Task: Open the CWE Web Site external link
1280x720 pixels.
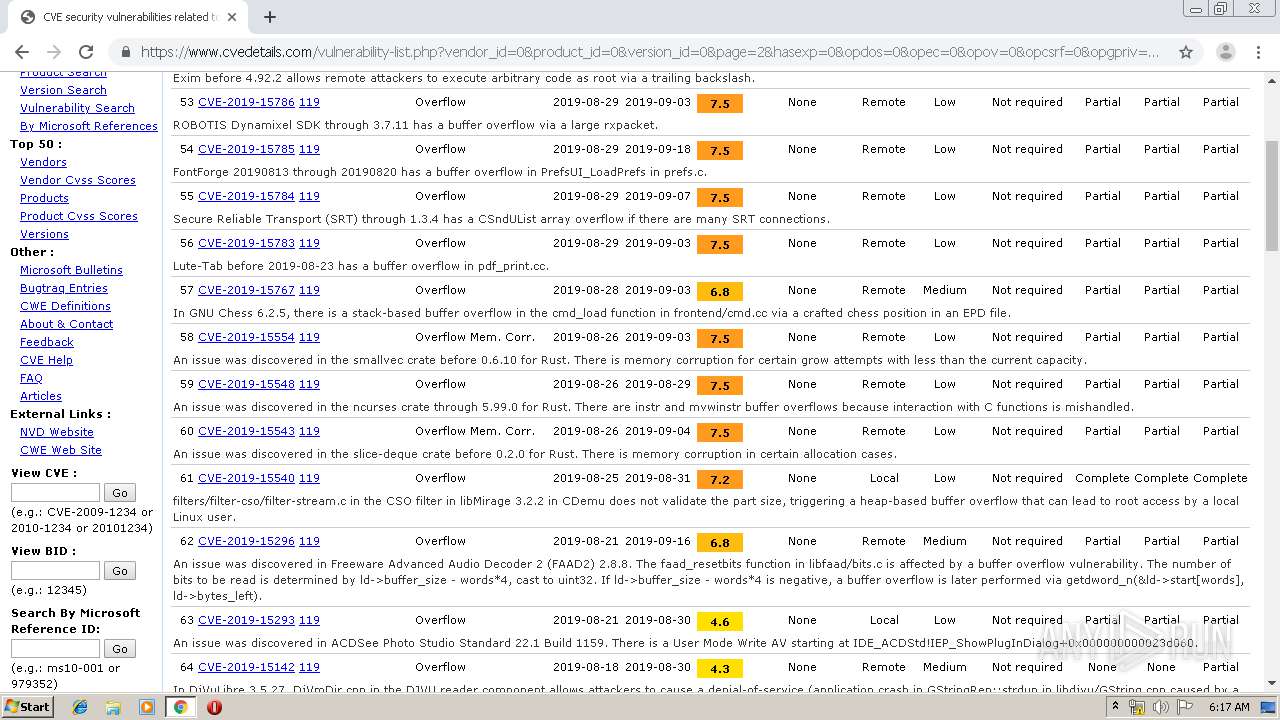Action: (61, 450)
